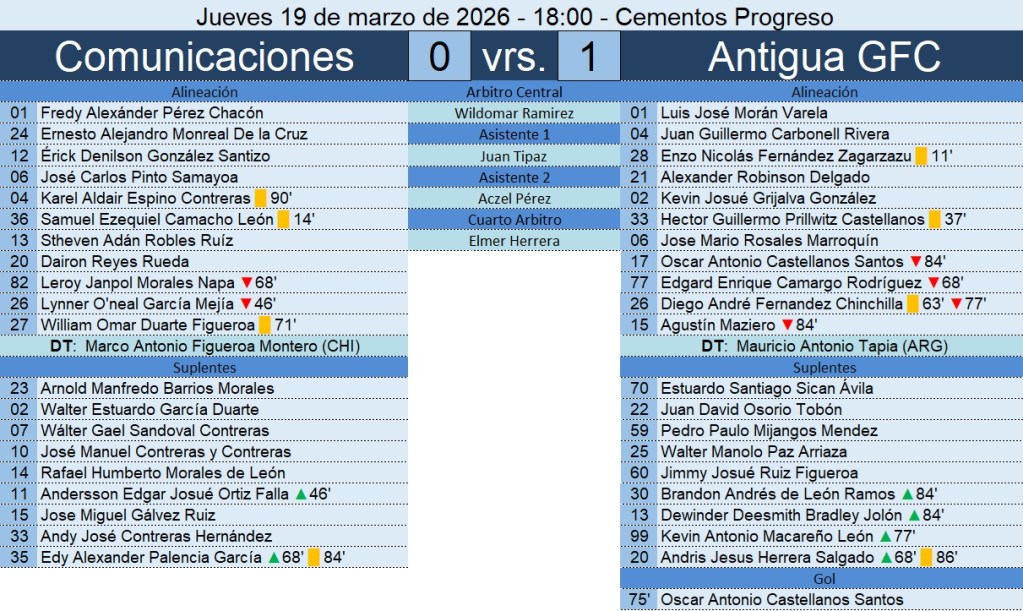Click yellow card beside William Omar Duarte Figueroa

tap(264, 325)
